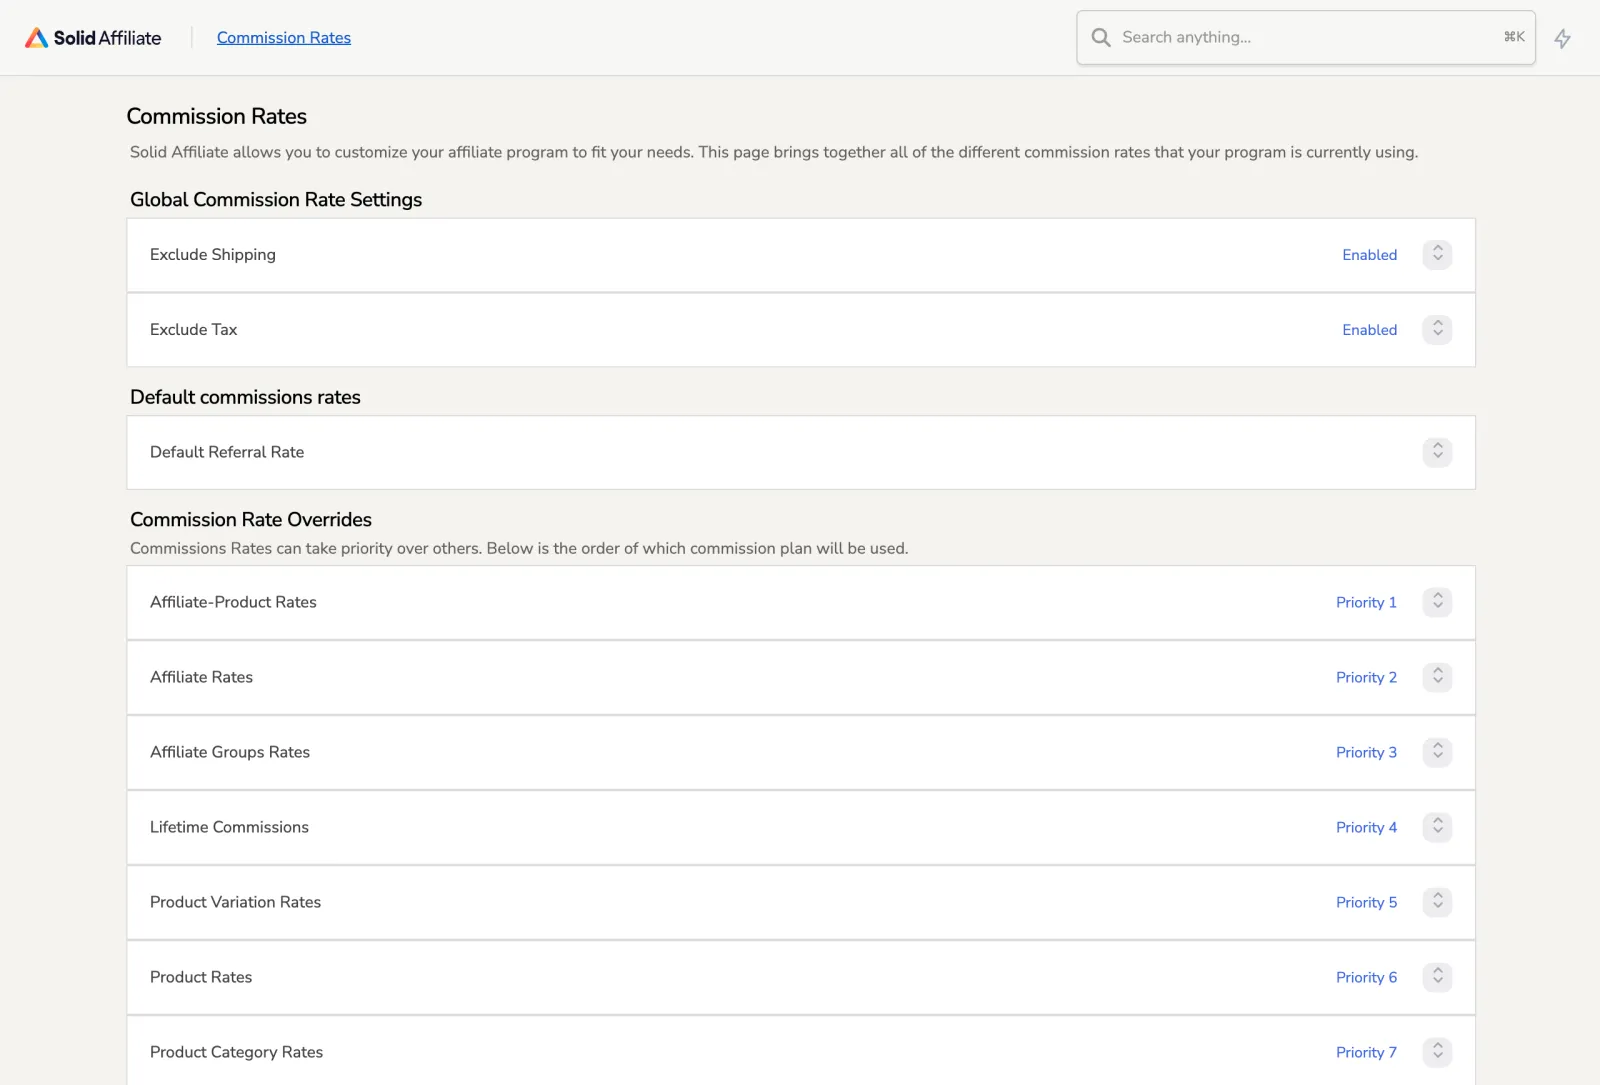Viewport: 1600px width, 1085px height.
Task: Click Enabled status for Exclude Shipping
Action: (x=1369, y=255)
